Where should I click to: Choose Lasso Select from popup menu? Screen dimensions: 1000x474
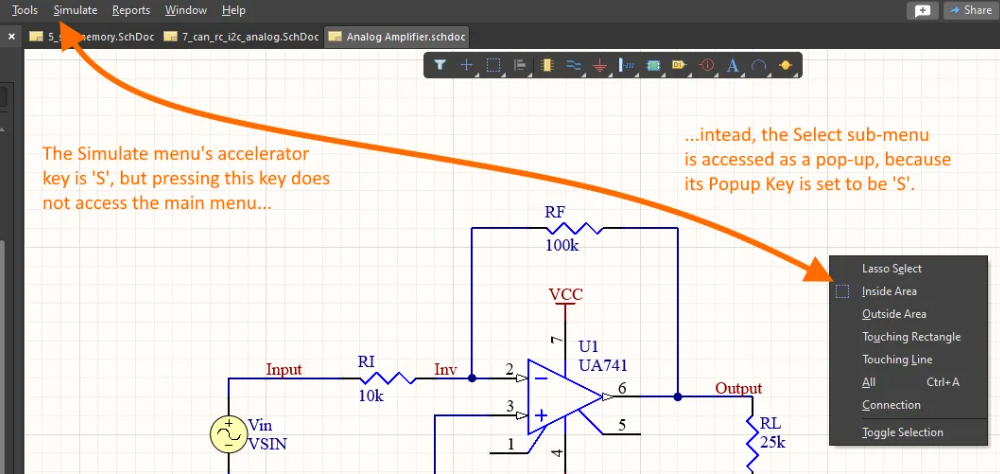(x=908, y=269)
